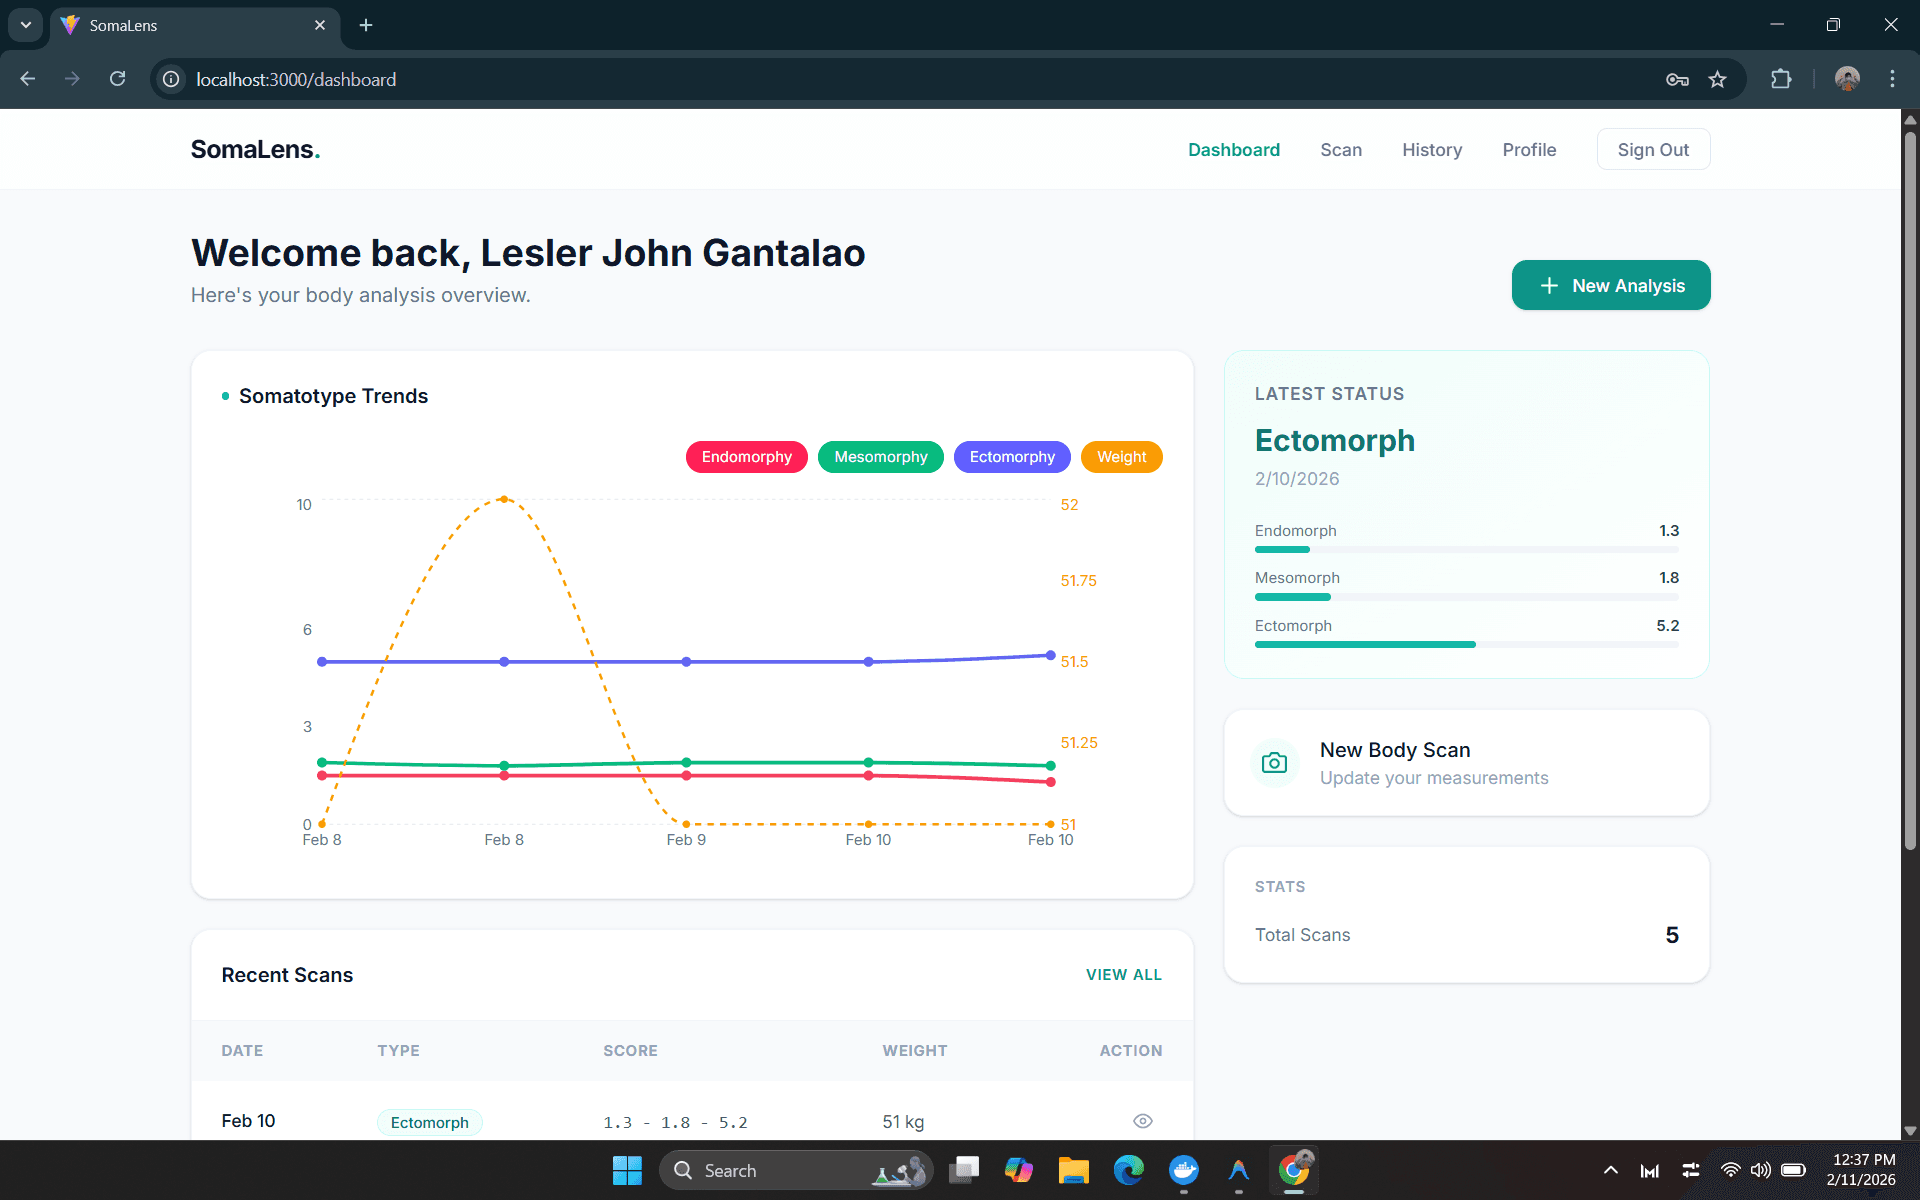This screenshot has height=1200, width=1920.
Task: Open the History nav tab
Action: [1431, 150]
